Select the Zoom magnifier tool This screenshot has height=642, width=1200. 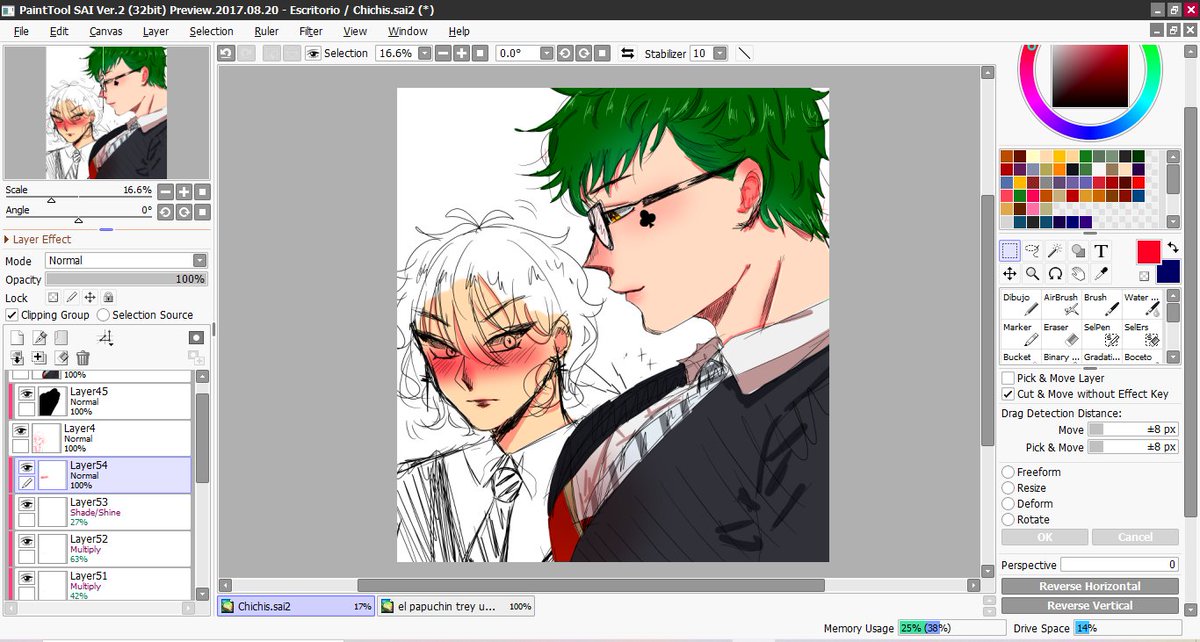[1033, 273]
